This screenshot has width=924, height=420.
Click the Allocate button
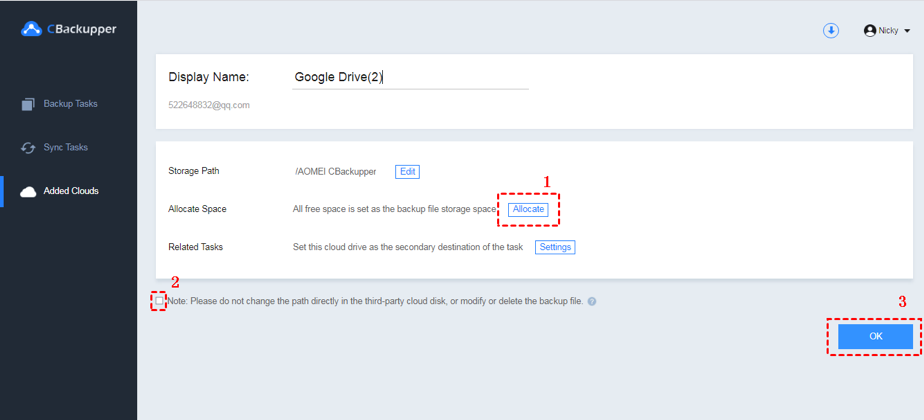click(x=528, y=209)
